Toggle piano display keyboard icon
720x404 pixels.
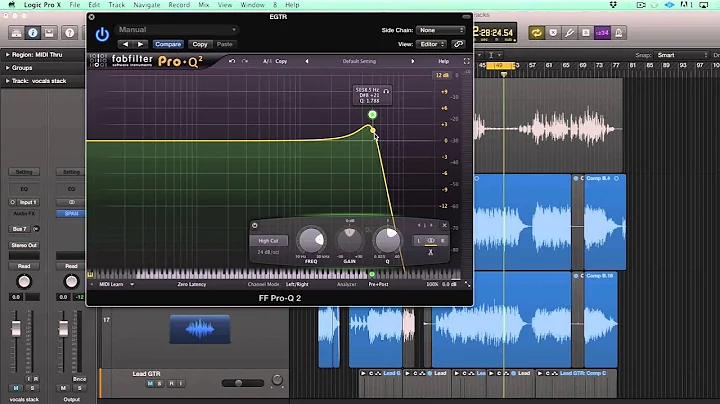[x=90, y=275]
